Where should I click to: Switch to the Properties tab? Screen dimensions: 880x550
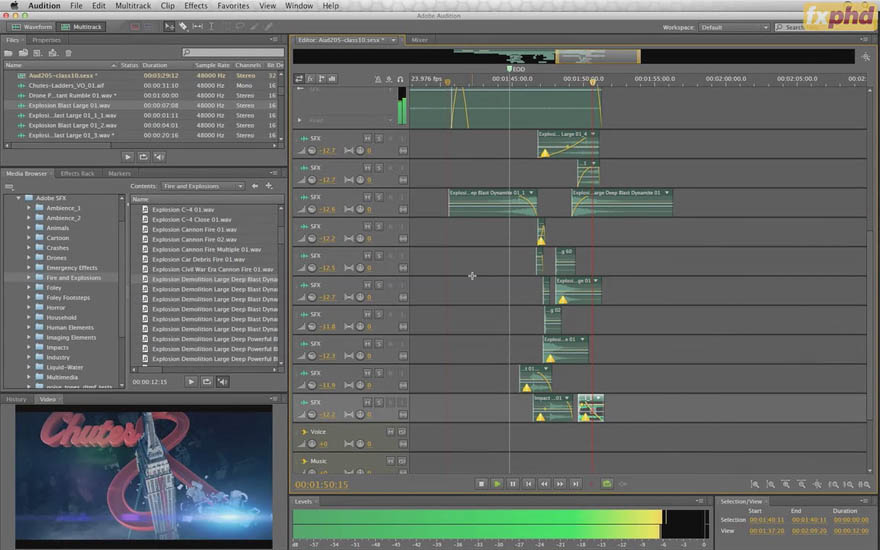pyautogui.click(x=46, y=40)
